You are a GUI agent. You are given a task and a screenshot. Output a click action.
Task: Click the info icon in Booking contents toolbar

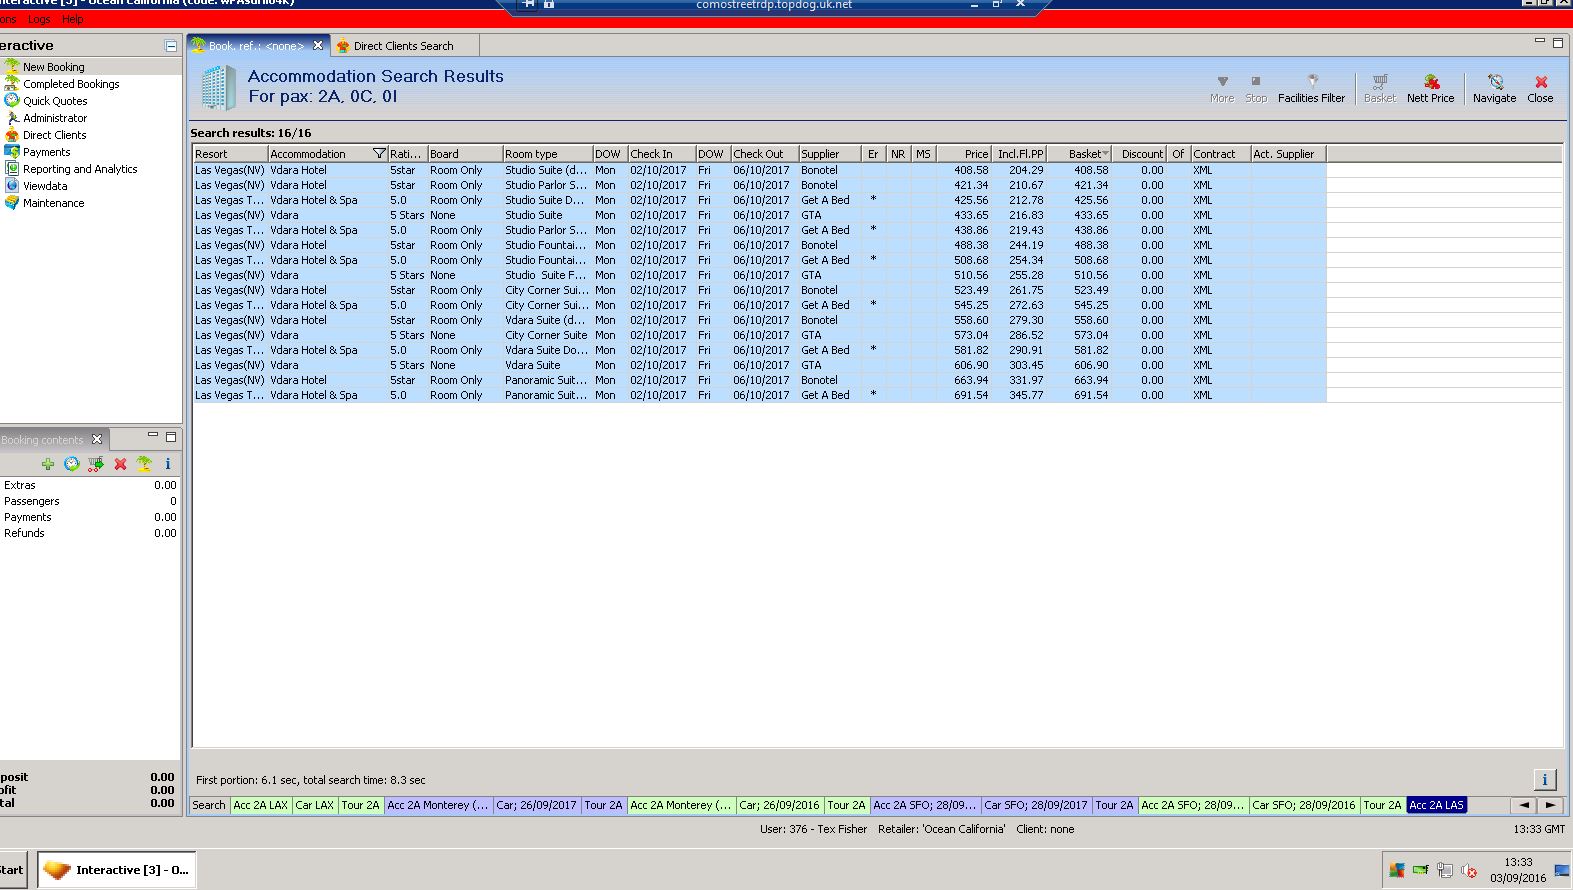point(168,464)
